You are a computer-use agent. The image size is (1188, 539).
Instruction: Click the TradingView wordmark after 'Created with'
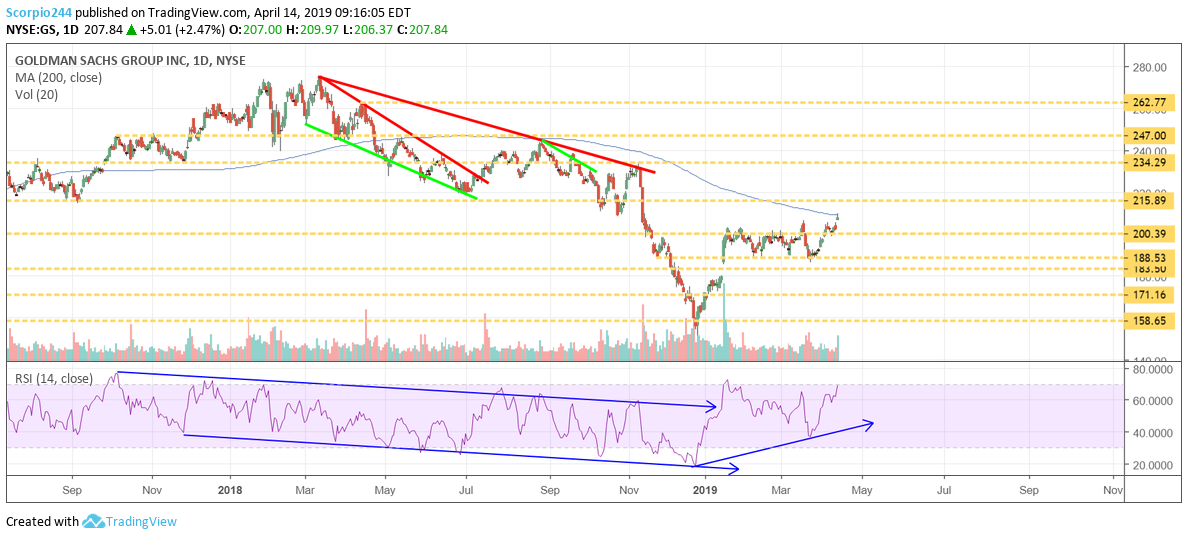click(142, 522)
